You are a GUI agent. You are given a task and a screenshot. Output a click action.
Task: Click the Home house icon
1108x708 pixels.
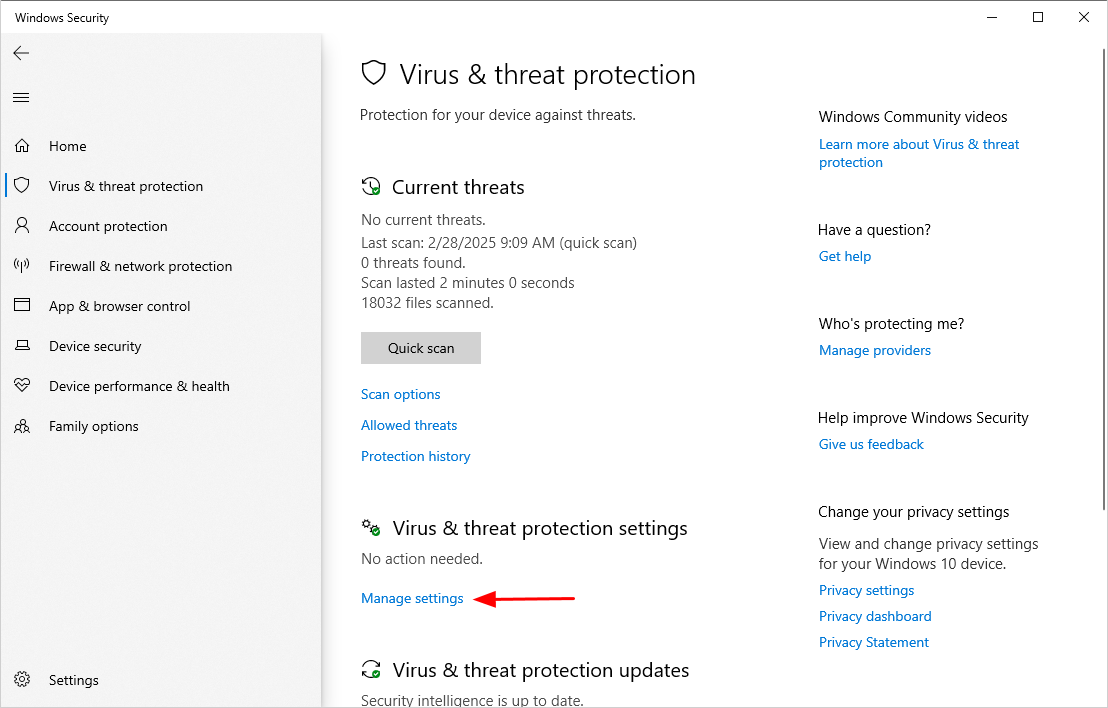22,146
